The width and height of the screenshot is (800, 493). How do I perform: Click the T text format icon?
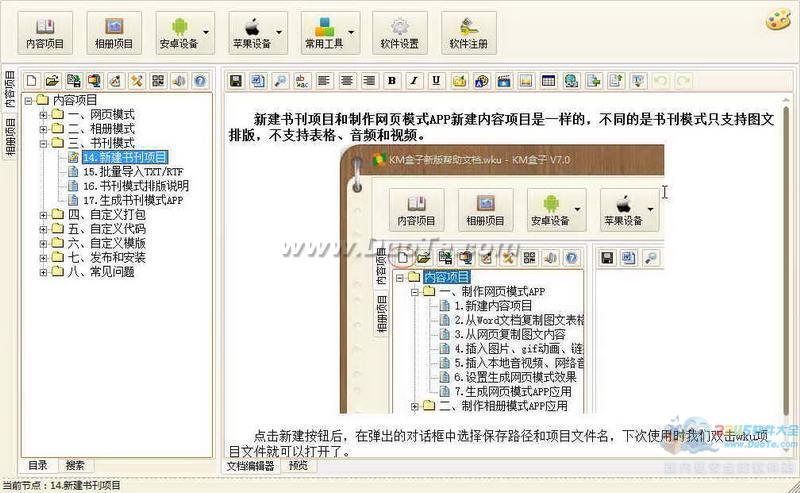pos(638,81)
